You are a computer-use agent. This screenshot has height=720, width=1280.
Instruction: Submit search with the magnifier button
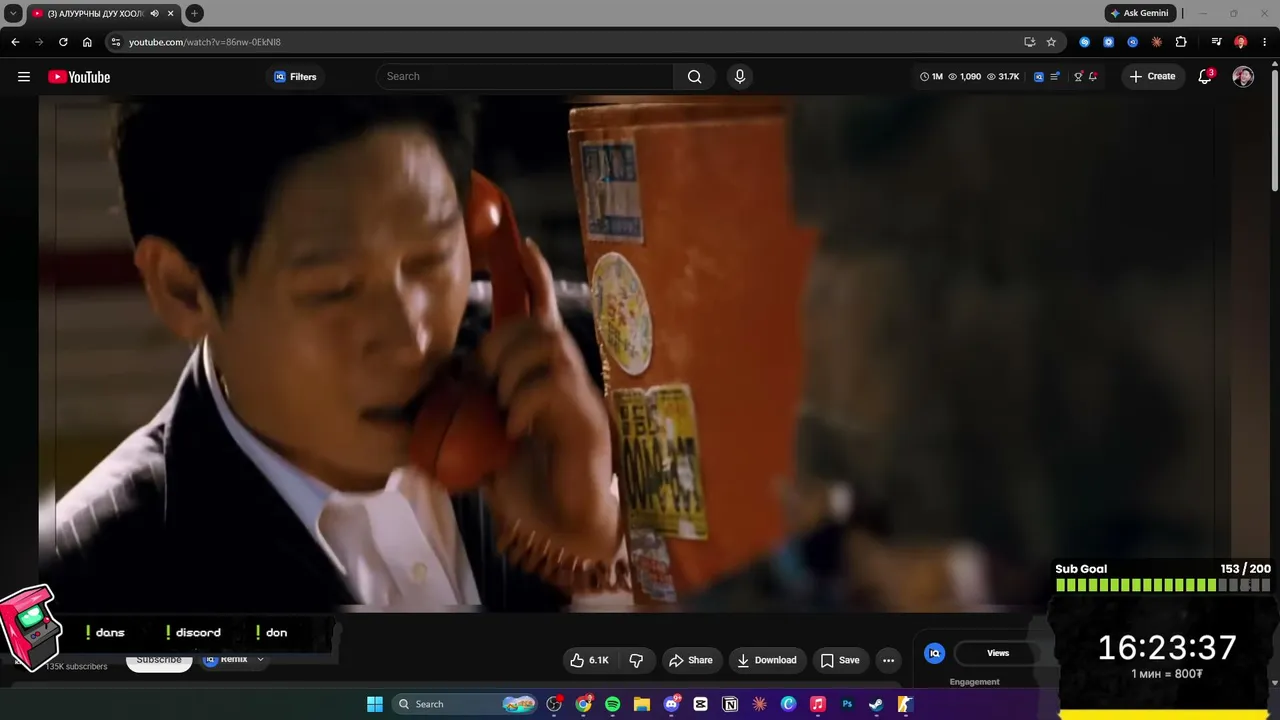[694, 77]
